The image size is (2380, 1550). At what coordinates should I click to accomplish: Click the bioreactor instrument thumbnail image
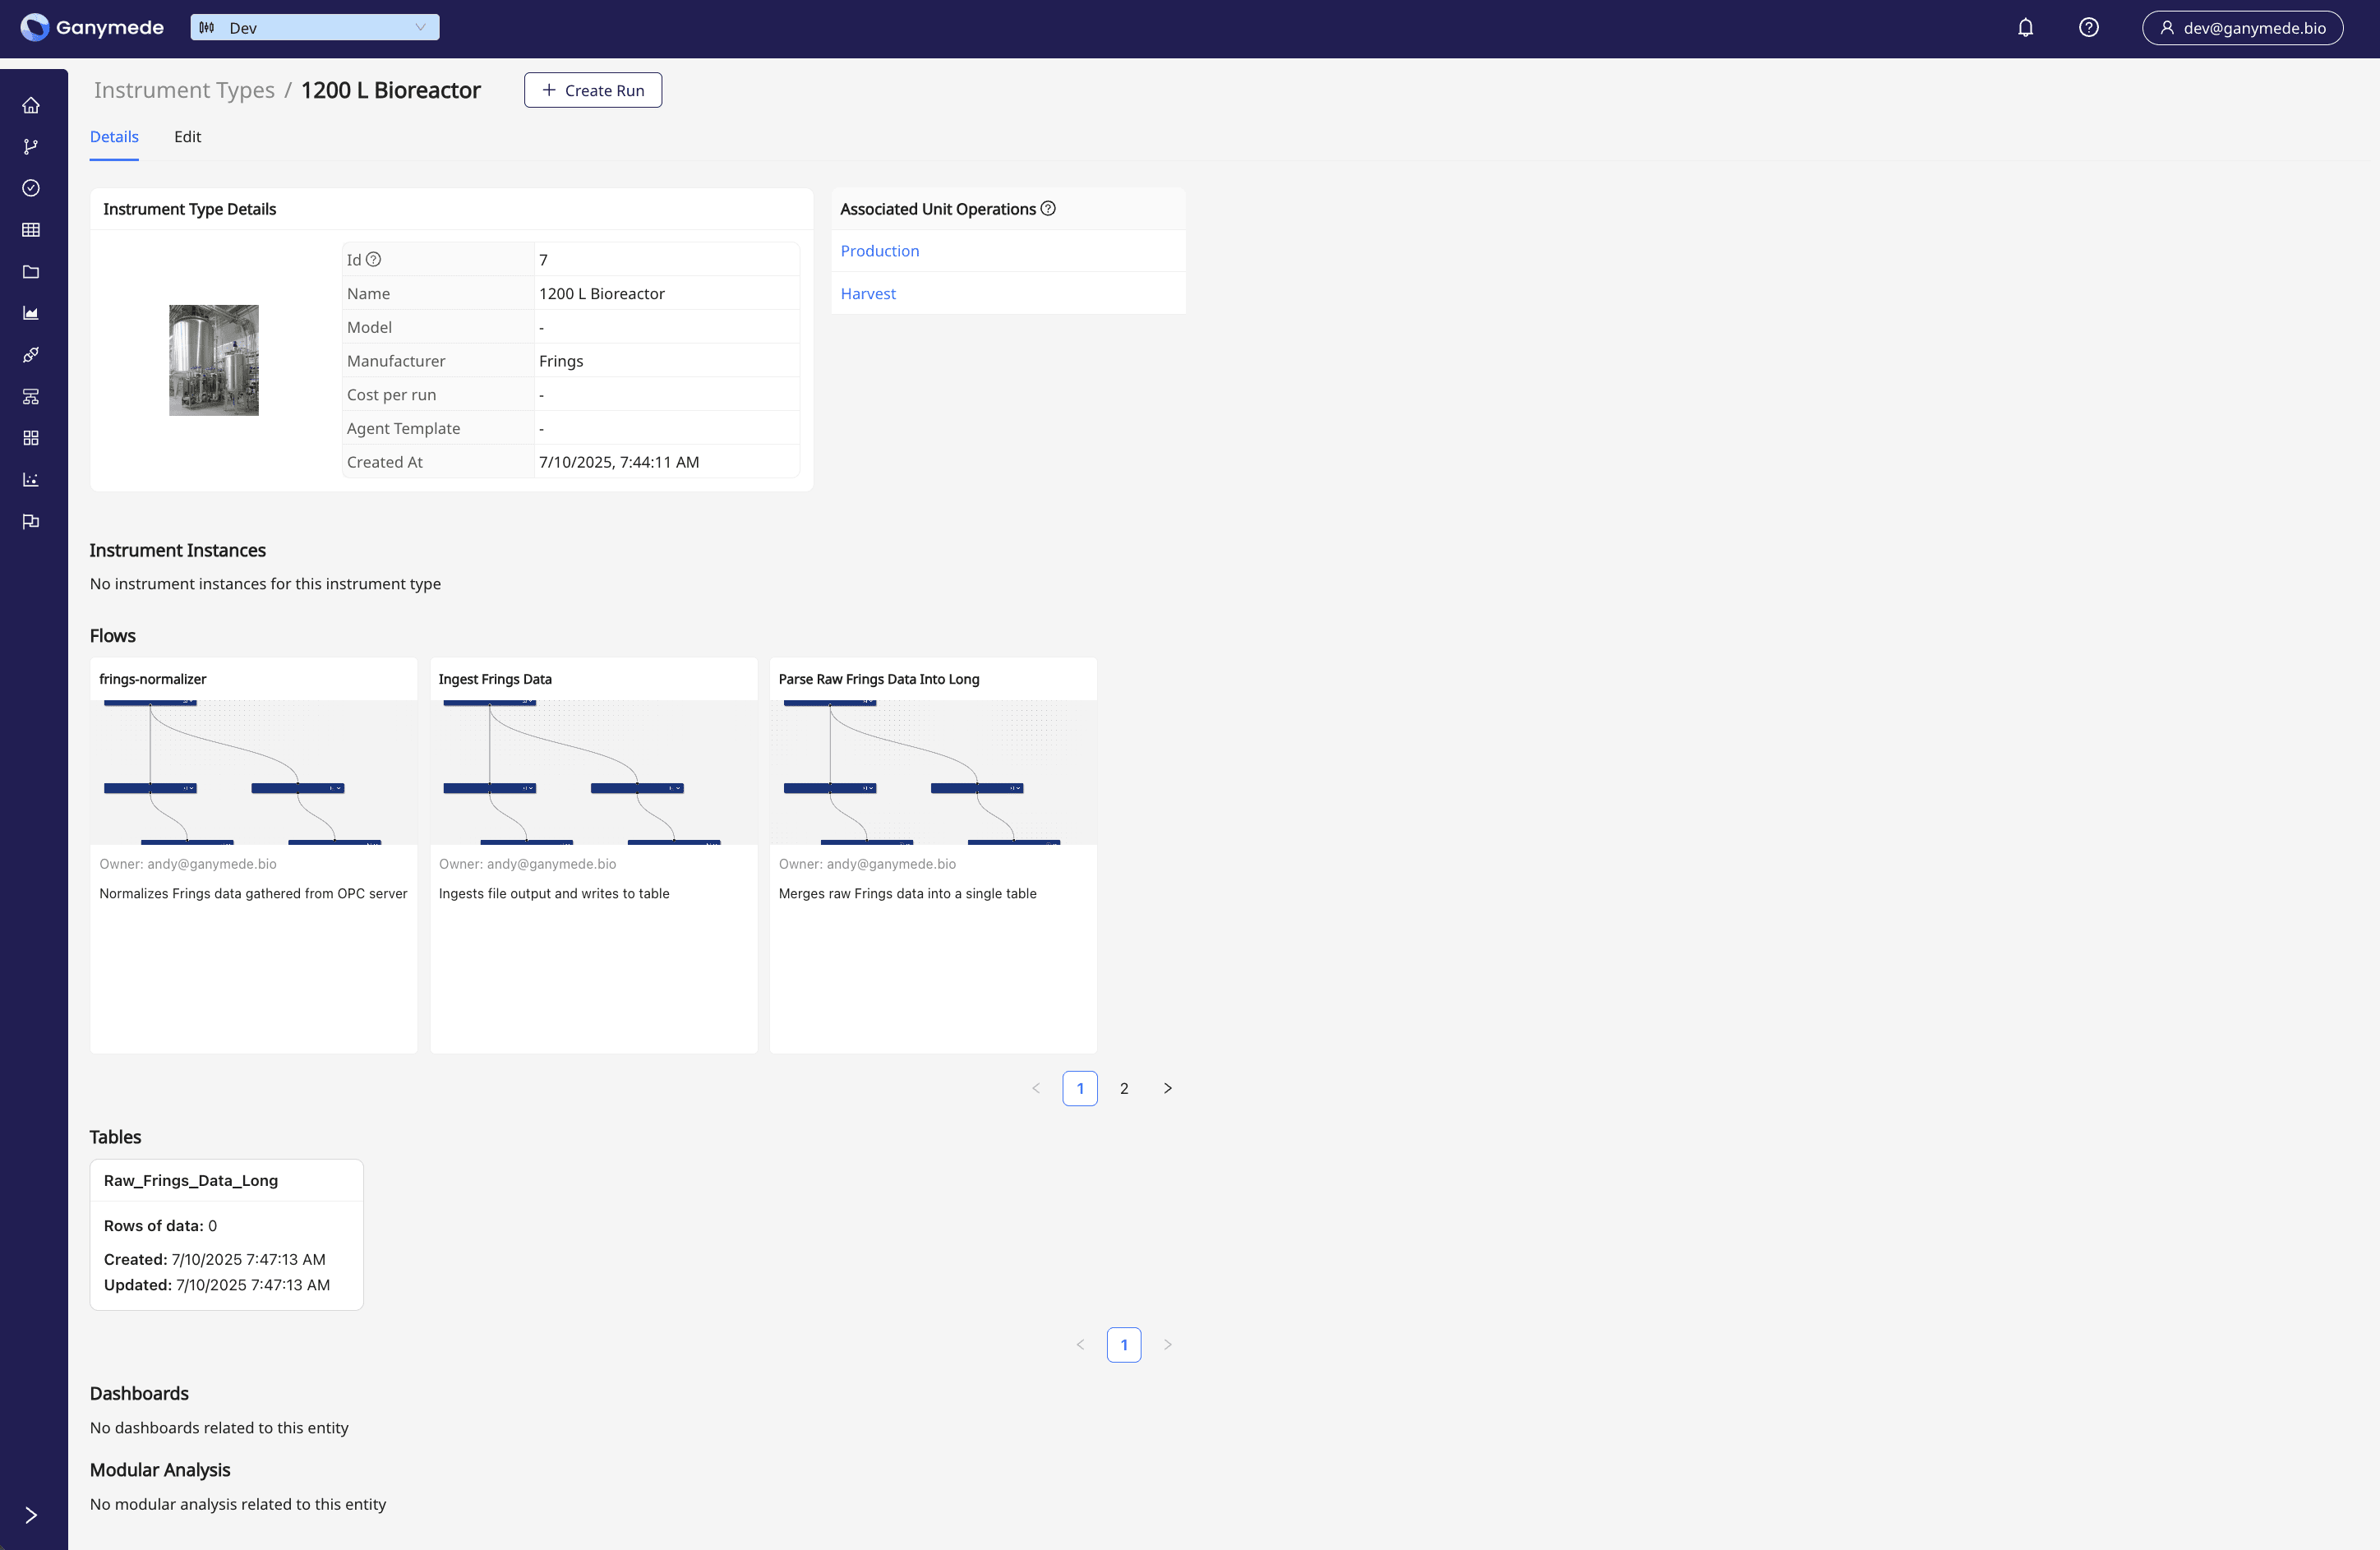(x=213, y=360)
